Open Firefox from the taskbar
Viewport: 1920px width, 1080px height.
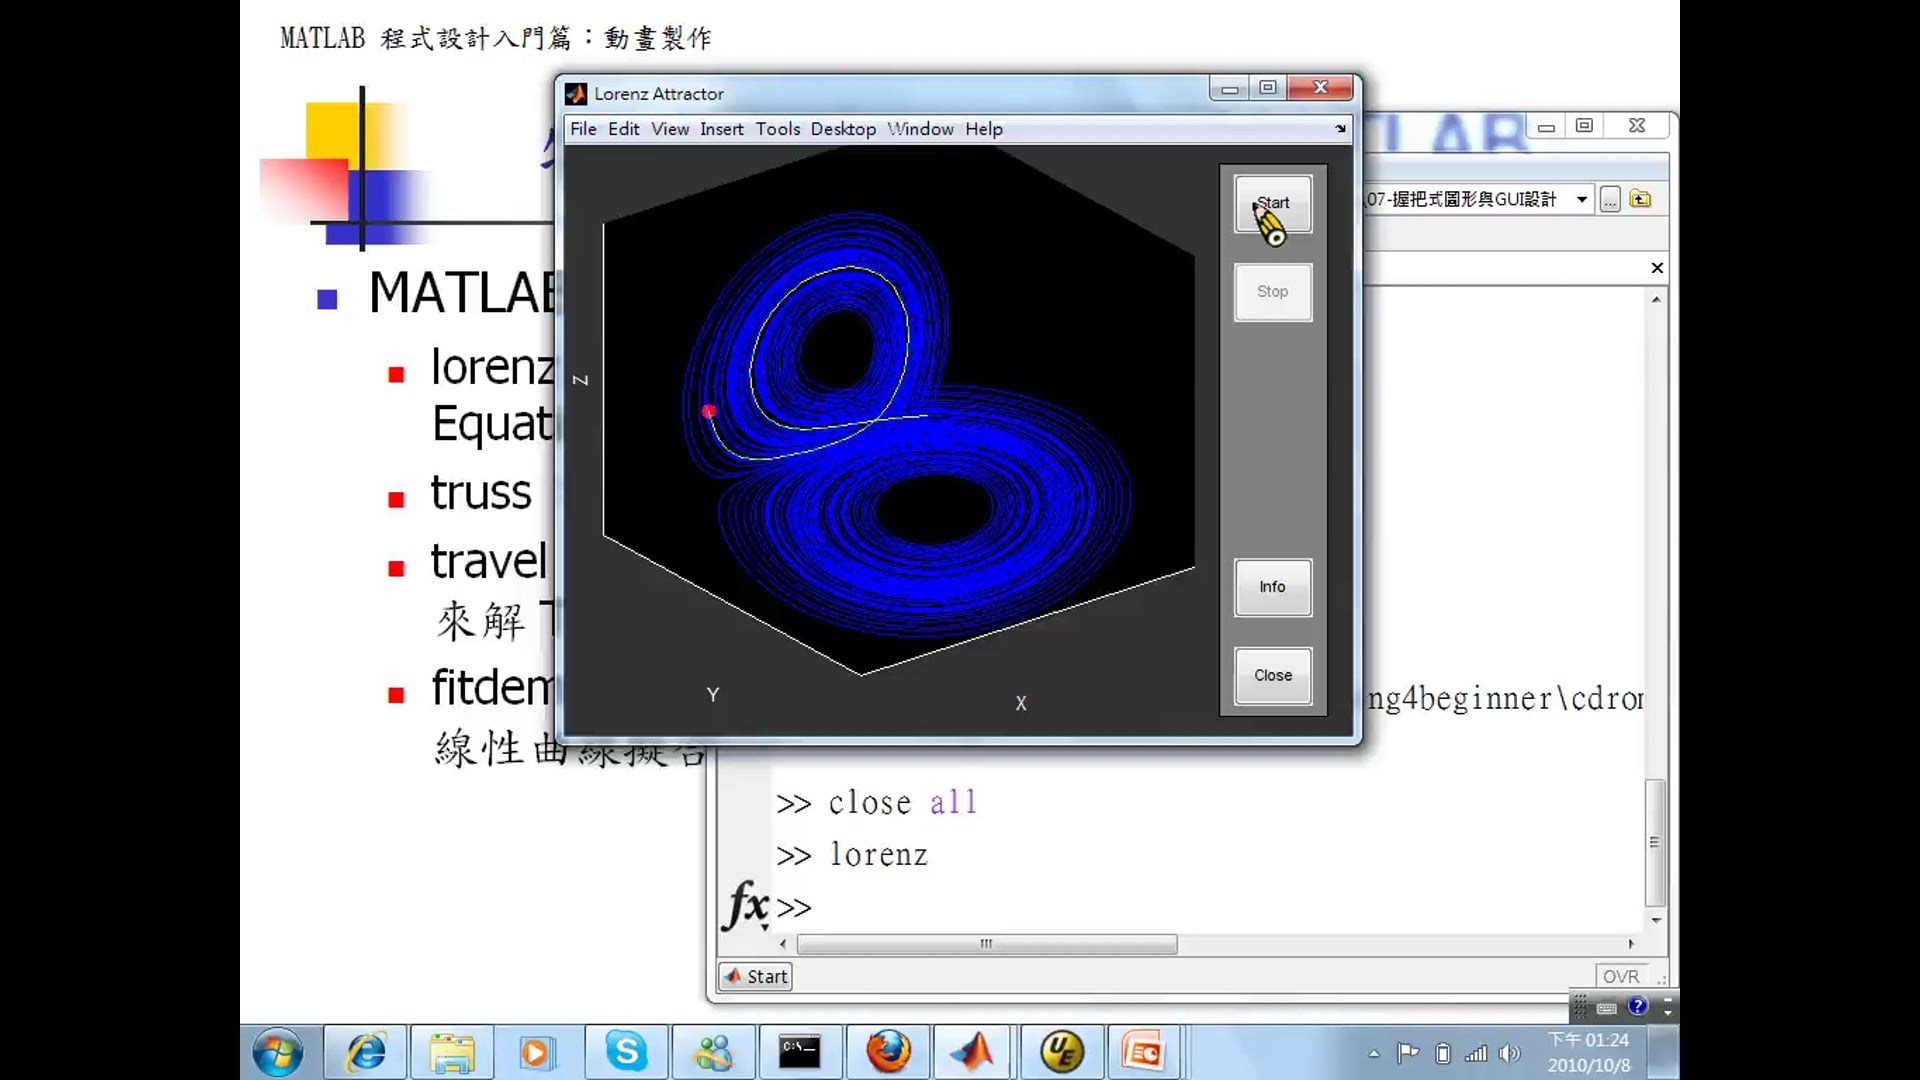point(888,1052)
